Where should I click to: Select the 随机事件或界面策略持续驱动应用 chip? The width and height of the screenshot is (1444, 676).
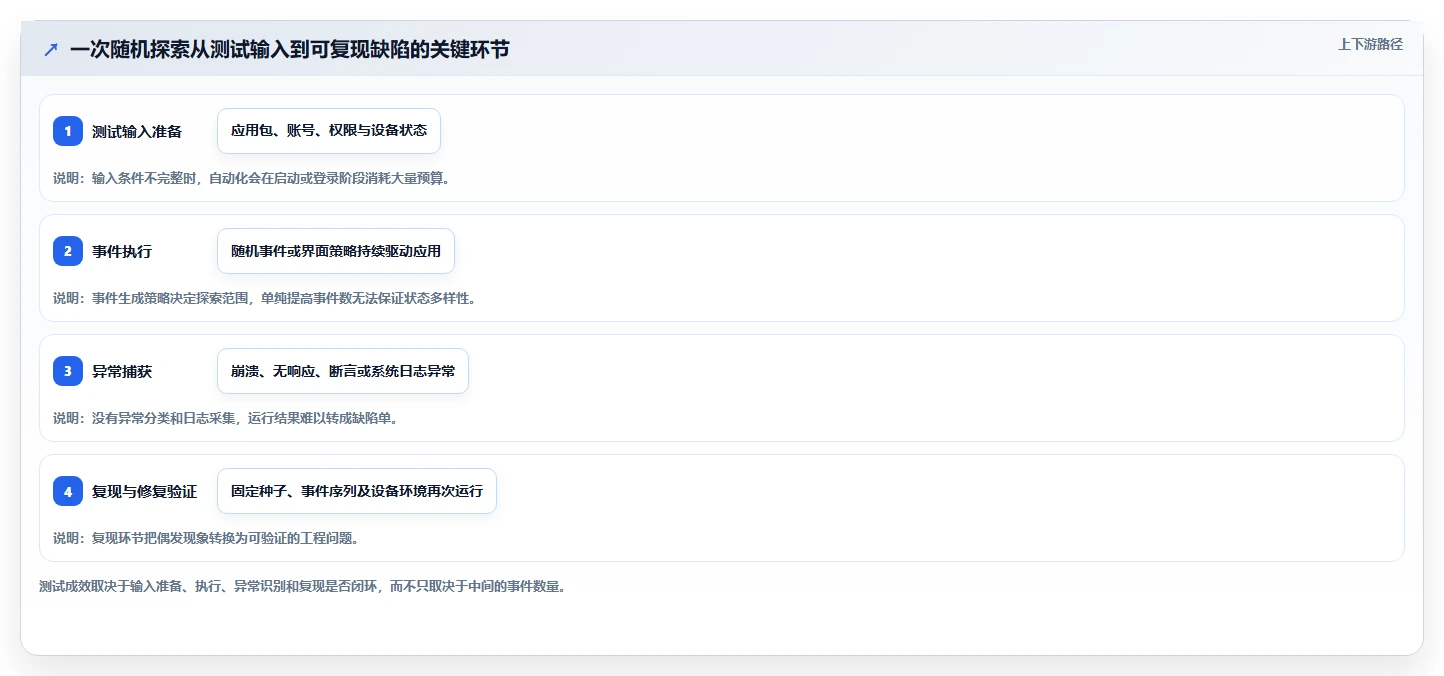(x=336, y=251)
